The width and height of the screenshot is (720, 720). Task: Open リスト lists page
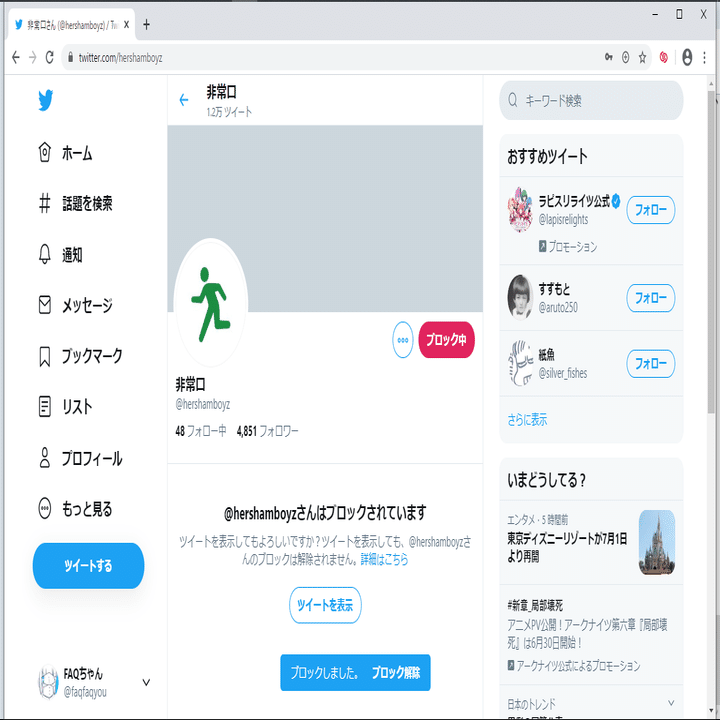coord(66,407)
